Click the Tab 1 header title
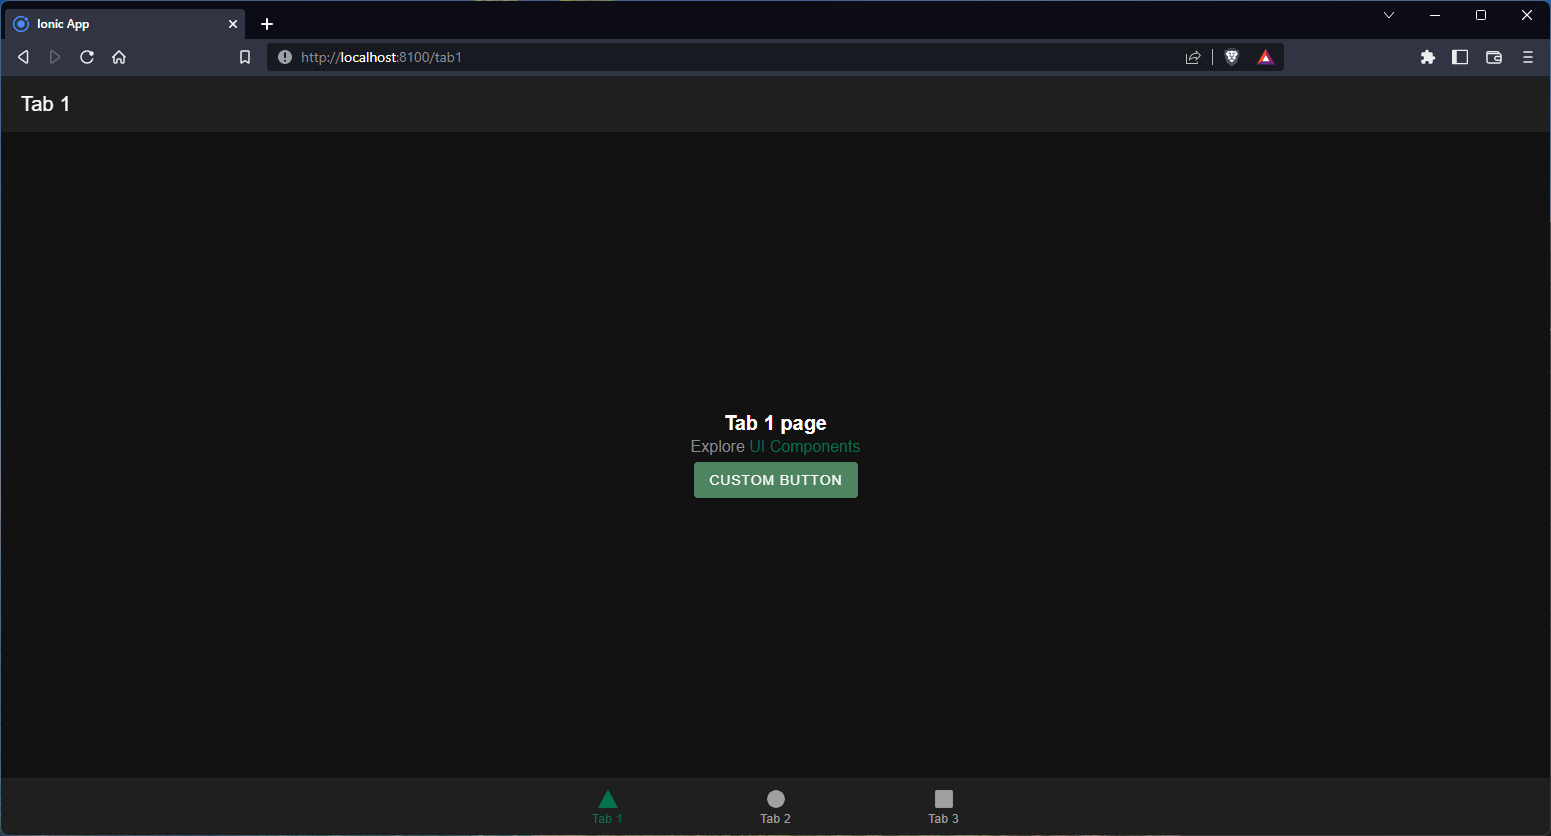The image size is (1551, 836). [x=45, y=104]
